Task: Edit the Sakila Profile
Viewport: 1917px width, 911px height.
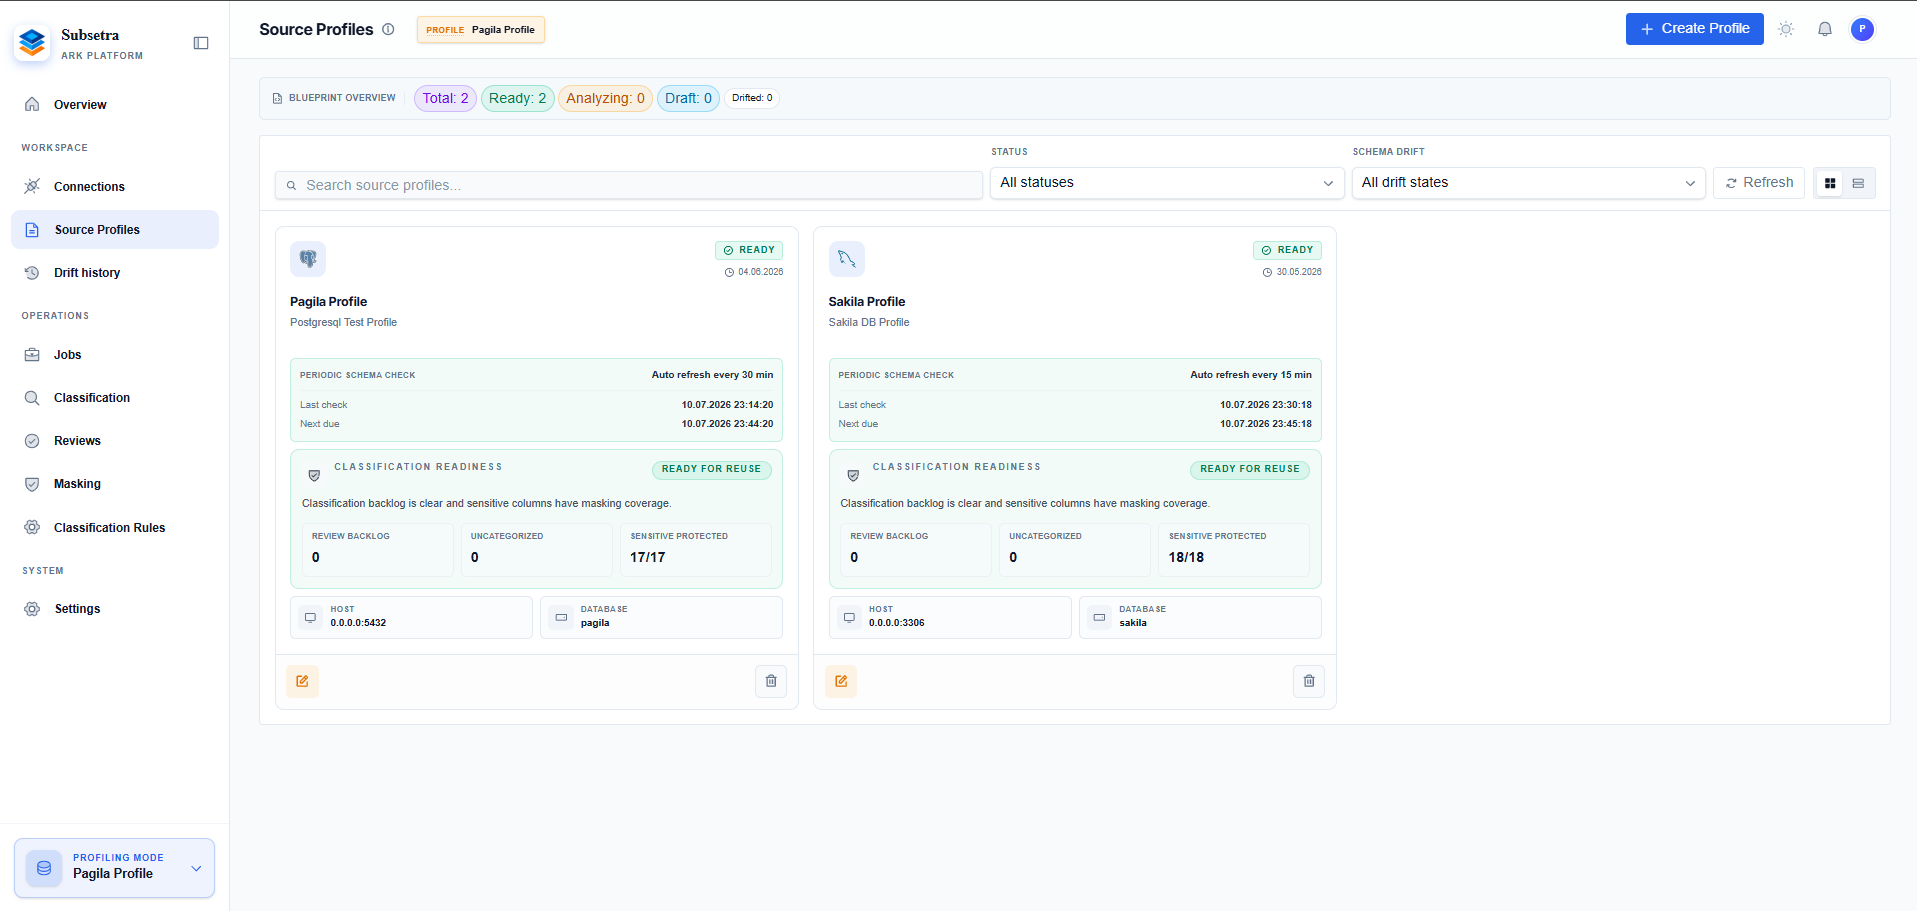Action: (x=841, y=682)
